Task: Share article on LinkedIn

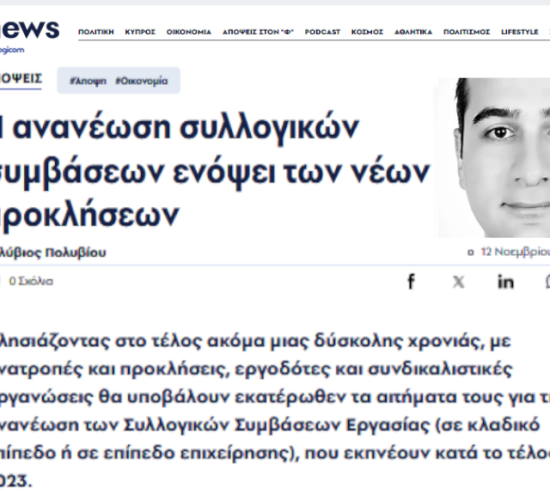Action: click(x=505, y=282)
